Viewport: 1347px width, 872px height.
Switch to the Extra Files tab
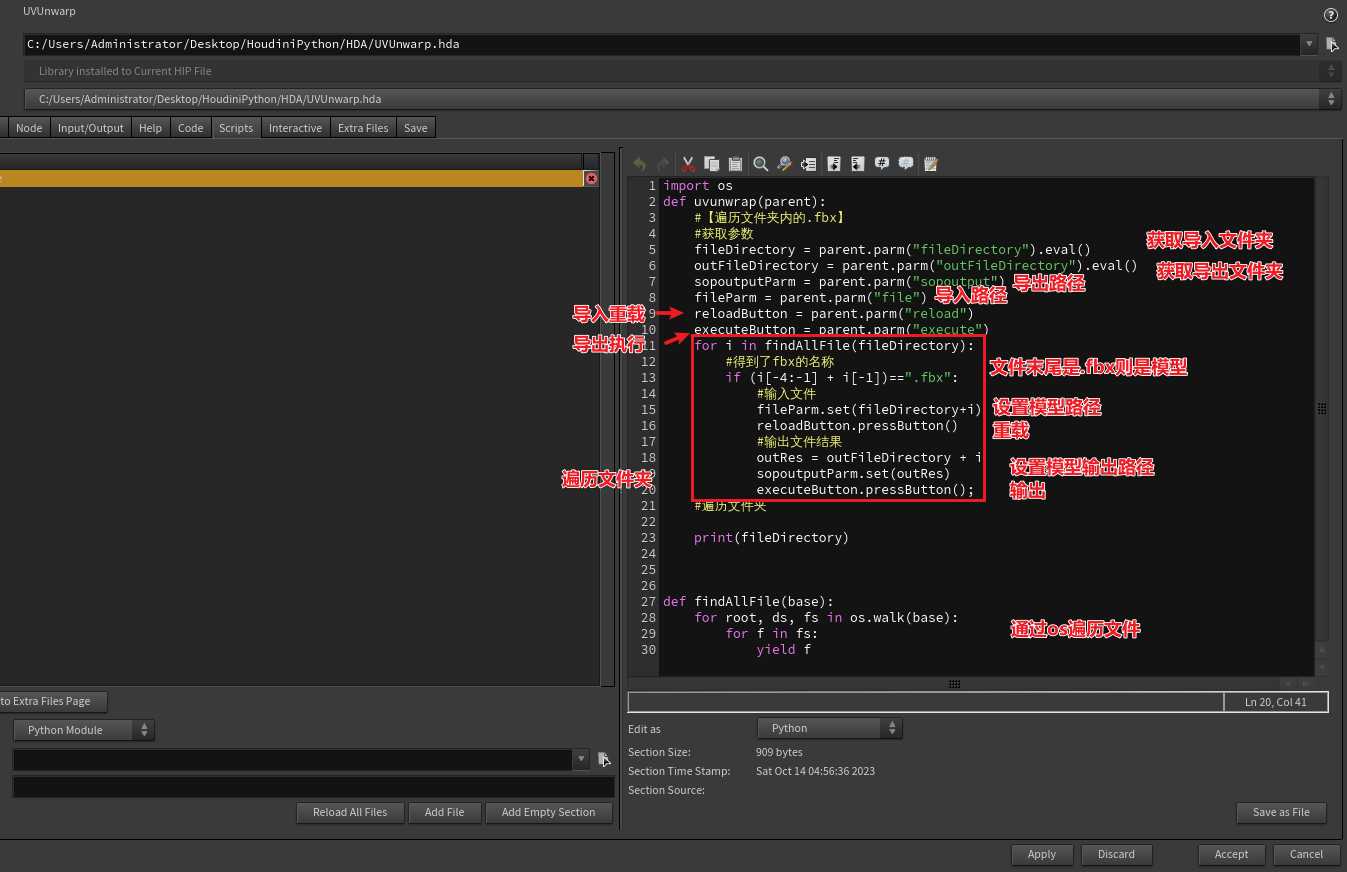coord(363,128)
